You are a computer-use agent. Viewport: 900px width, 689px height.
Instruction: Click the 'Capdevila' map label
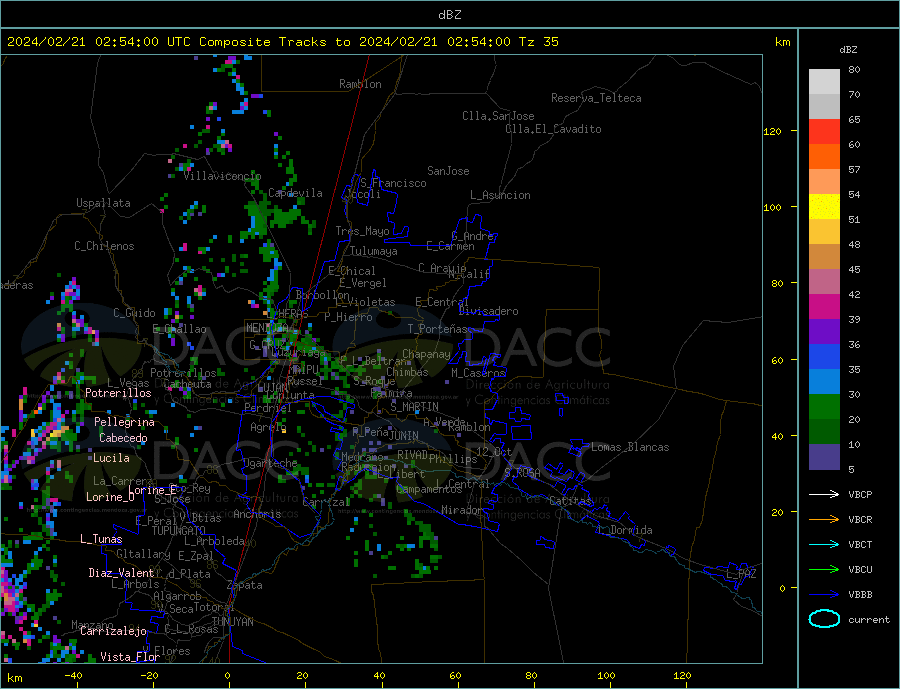point(295,193)
